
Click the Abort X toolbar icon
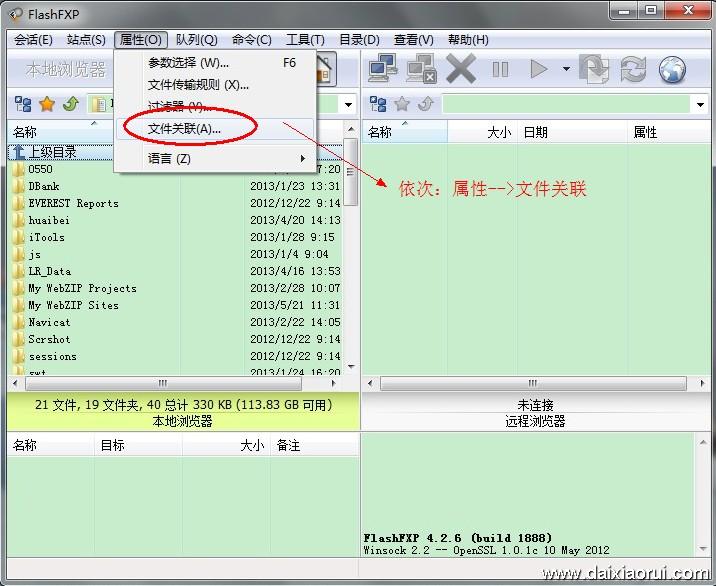point(461,69)
